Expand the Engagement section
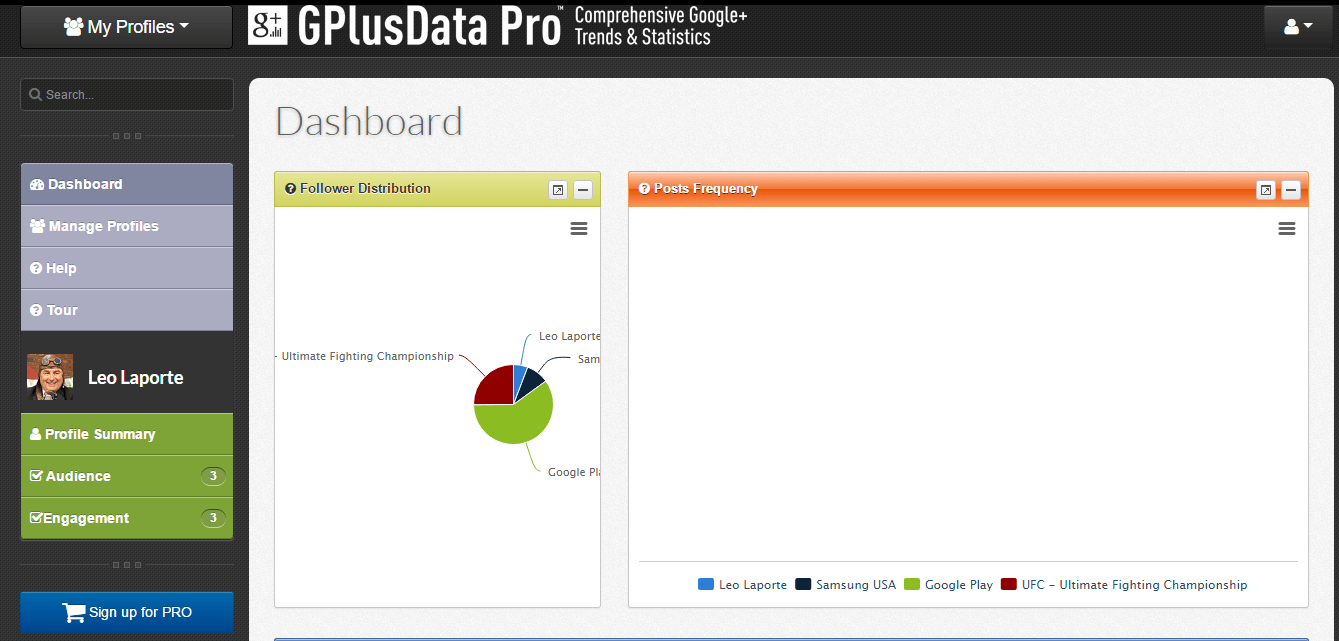Viewport: 1339px width, 641px height. pyautogui.click(x=127, y=518)
